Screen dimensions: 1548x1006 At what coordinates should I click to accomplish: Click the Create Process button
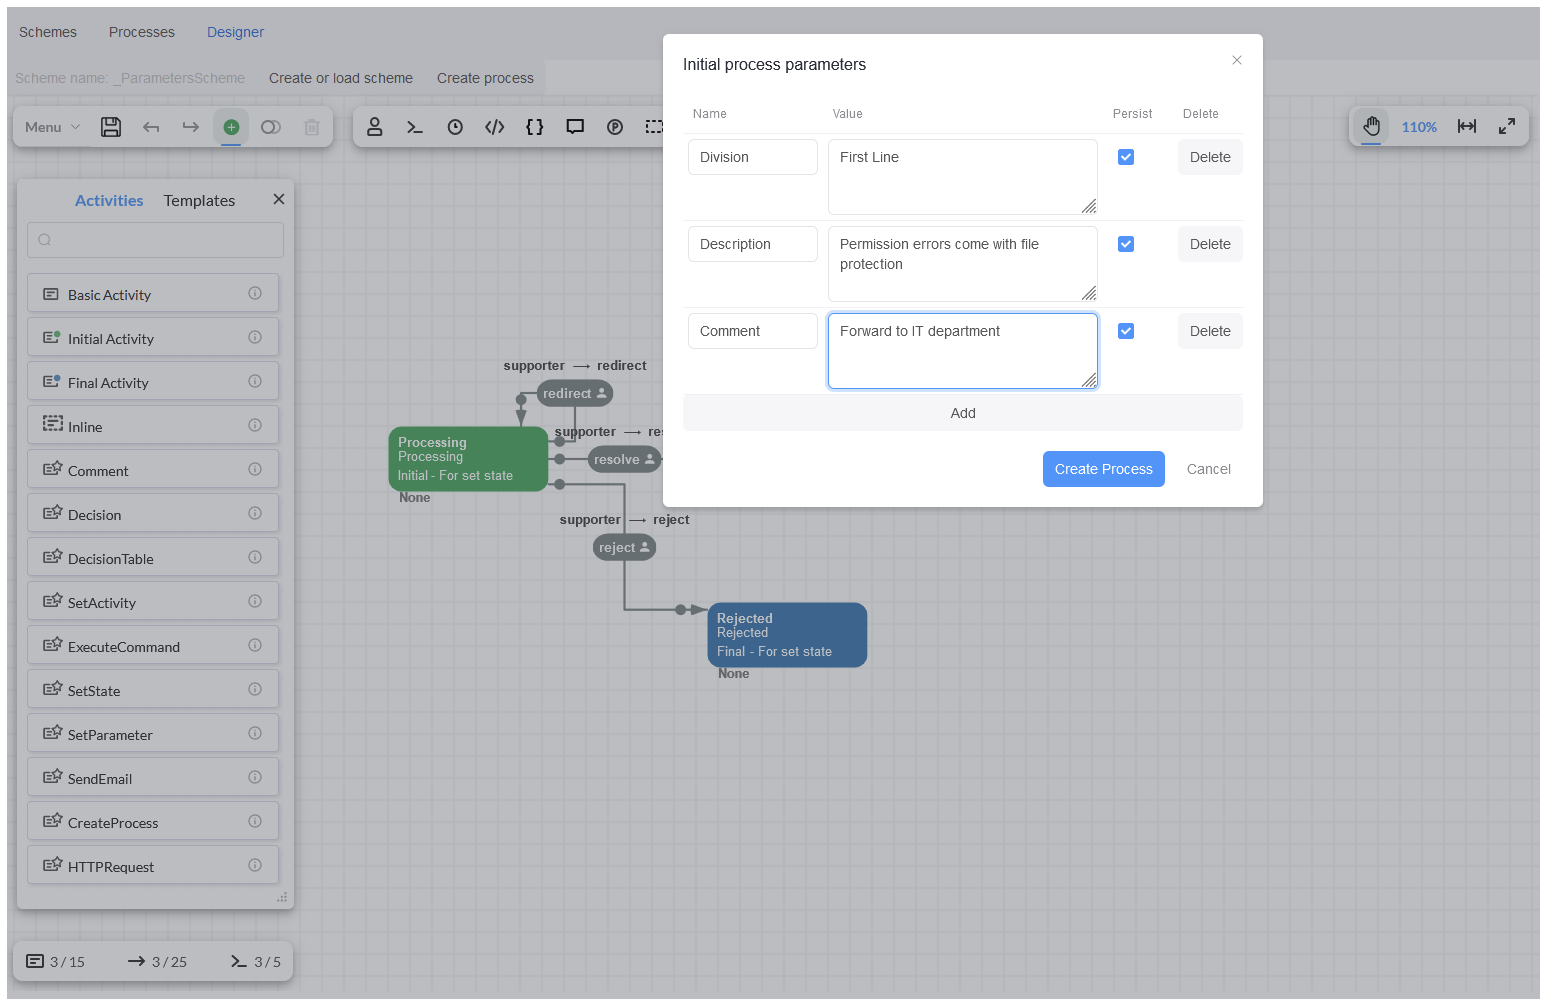tap(1104, 469)
